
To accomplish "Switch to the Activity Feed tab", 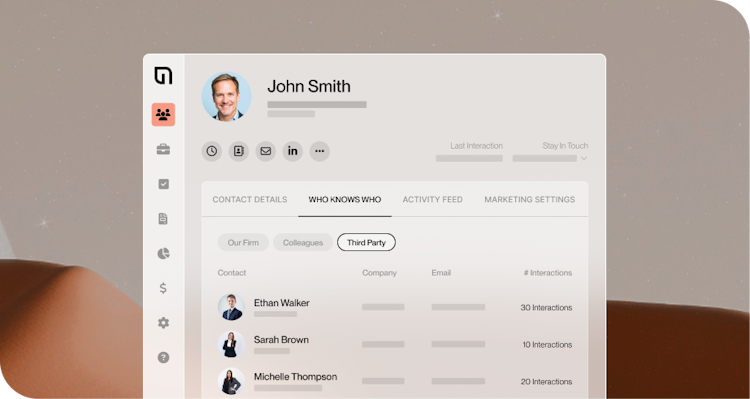I will 432,200.
